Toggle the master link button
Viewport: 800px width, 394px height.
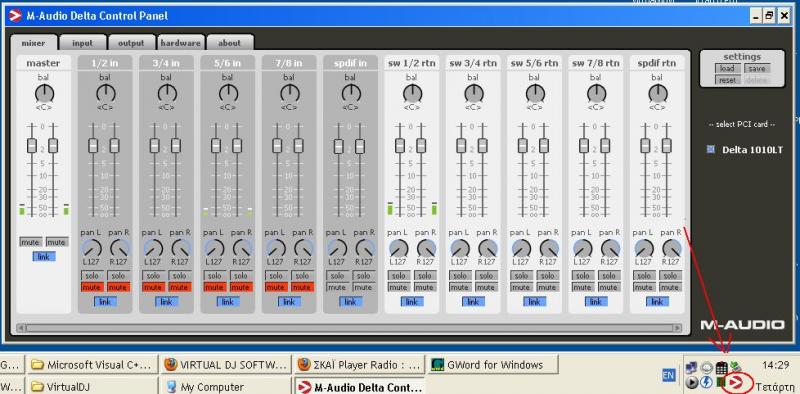click(44, 257)
